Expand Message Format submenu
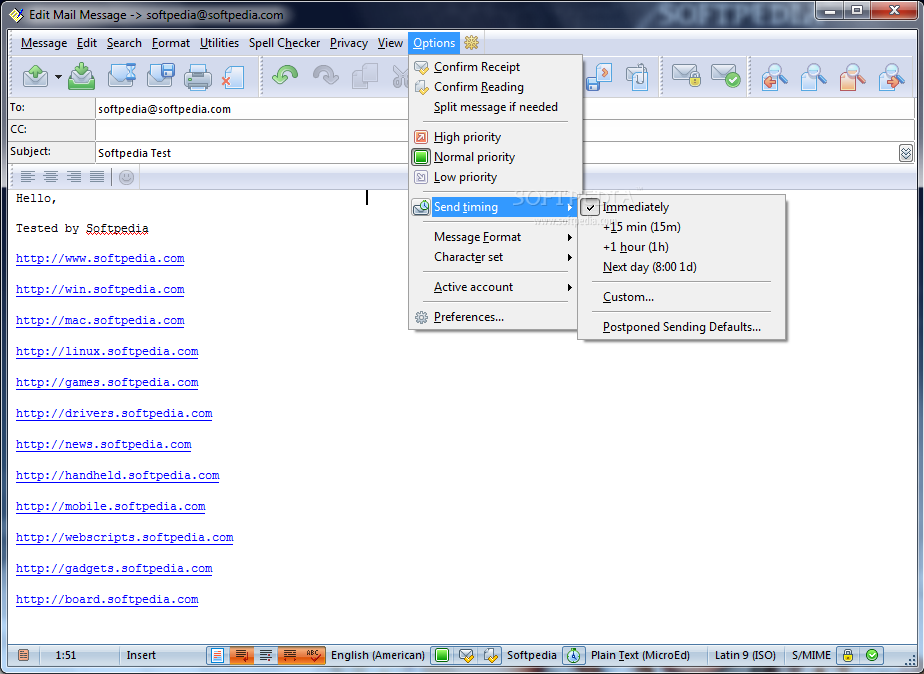This screenshot has width=924, height=674. (493, 237)
